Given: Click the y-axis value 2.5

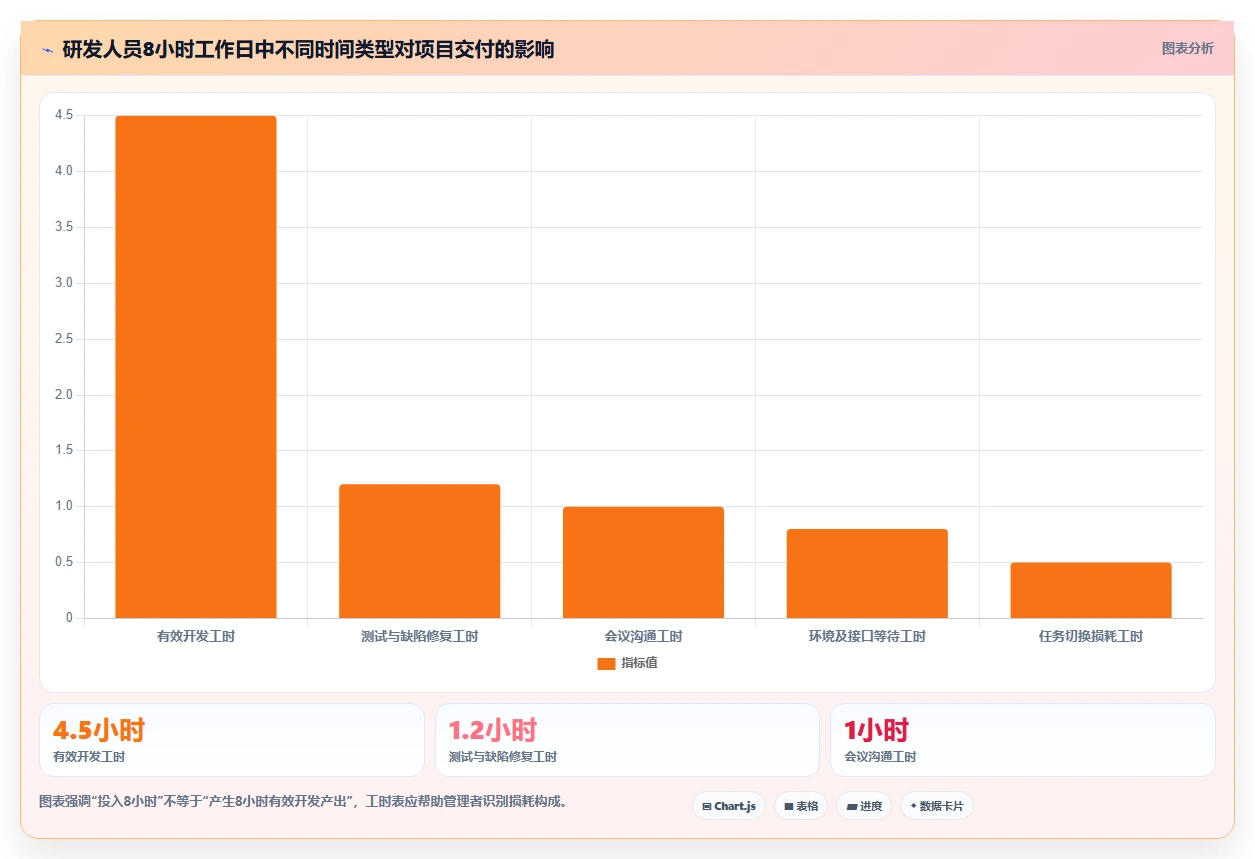Looking at the screenshot, I should [64, 339].
